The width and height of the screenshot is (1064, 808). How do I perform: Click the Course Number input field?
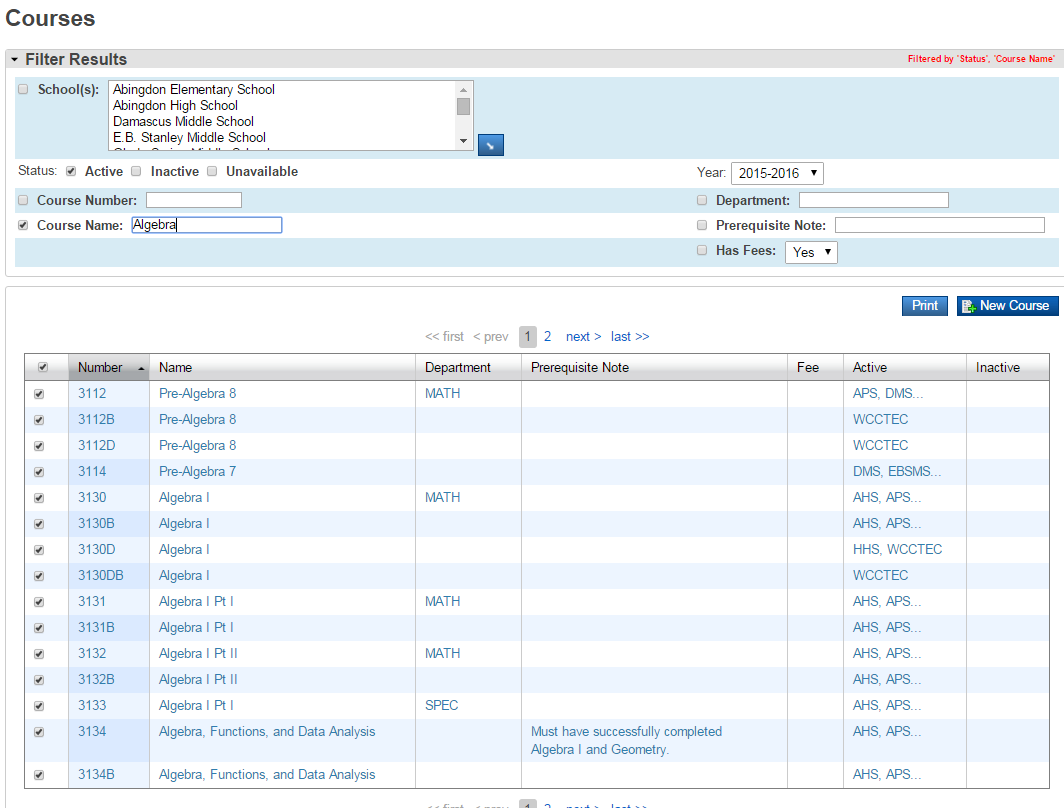click(x=194, y=200)
